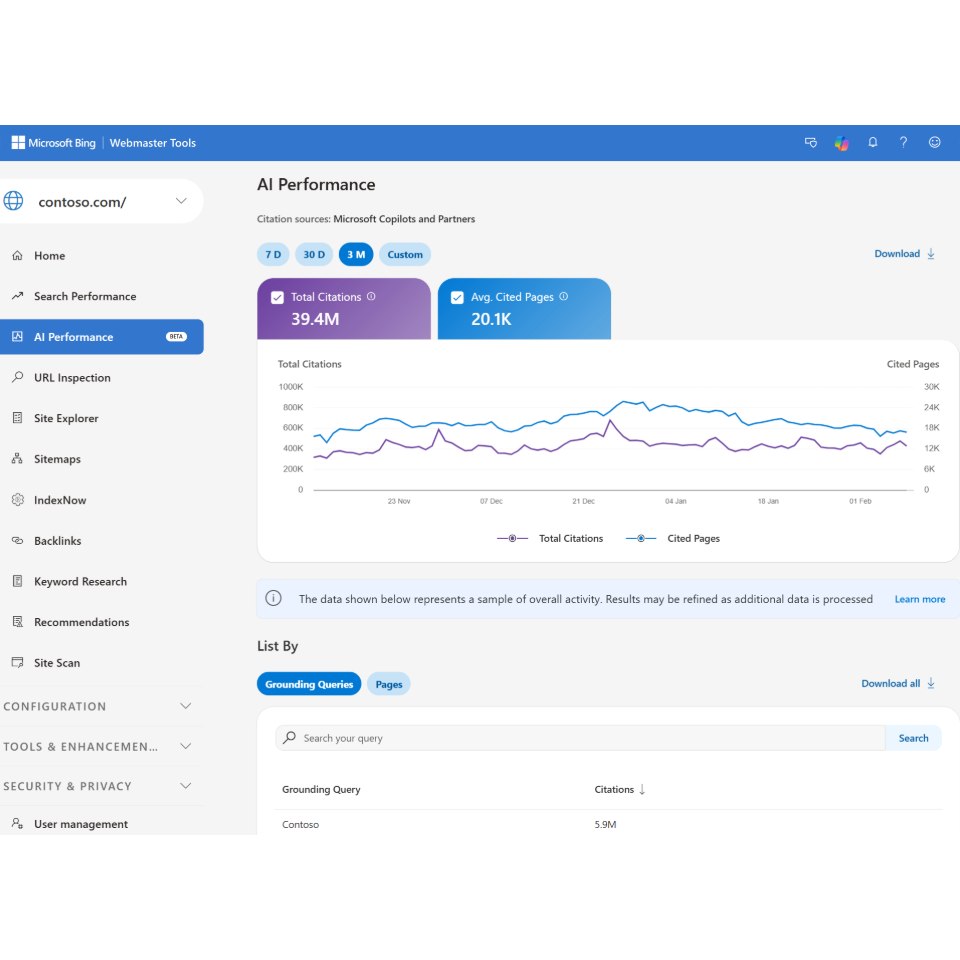Select the Custom time range
960x960 pixels.
[x=405, y=255]
